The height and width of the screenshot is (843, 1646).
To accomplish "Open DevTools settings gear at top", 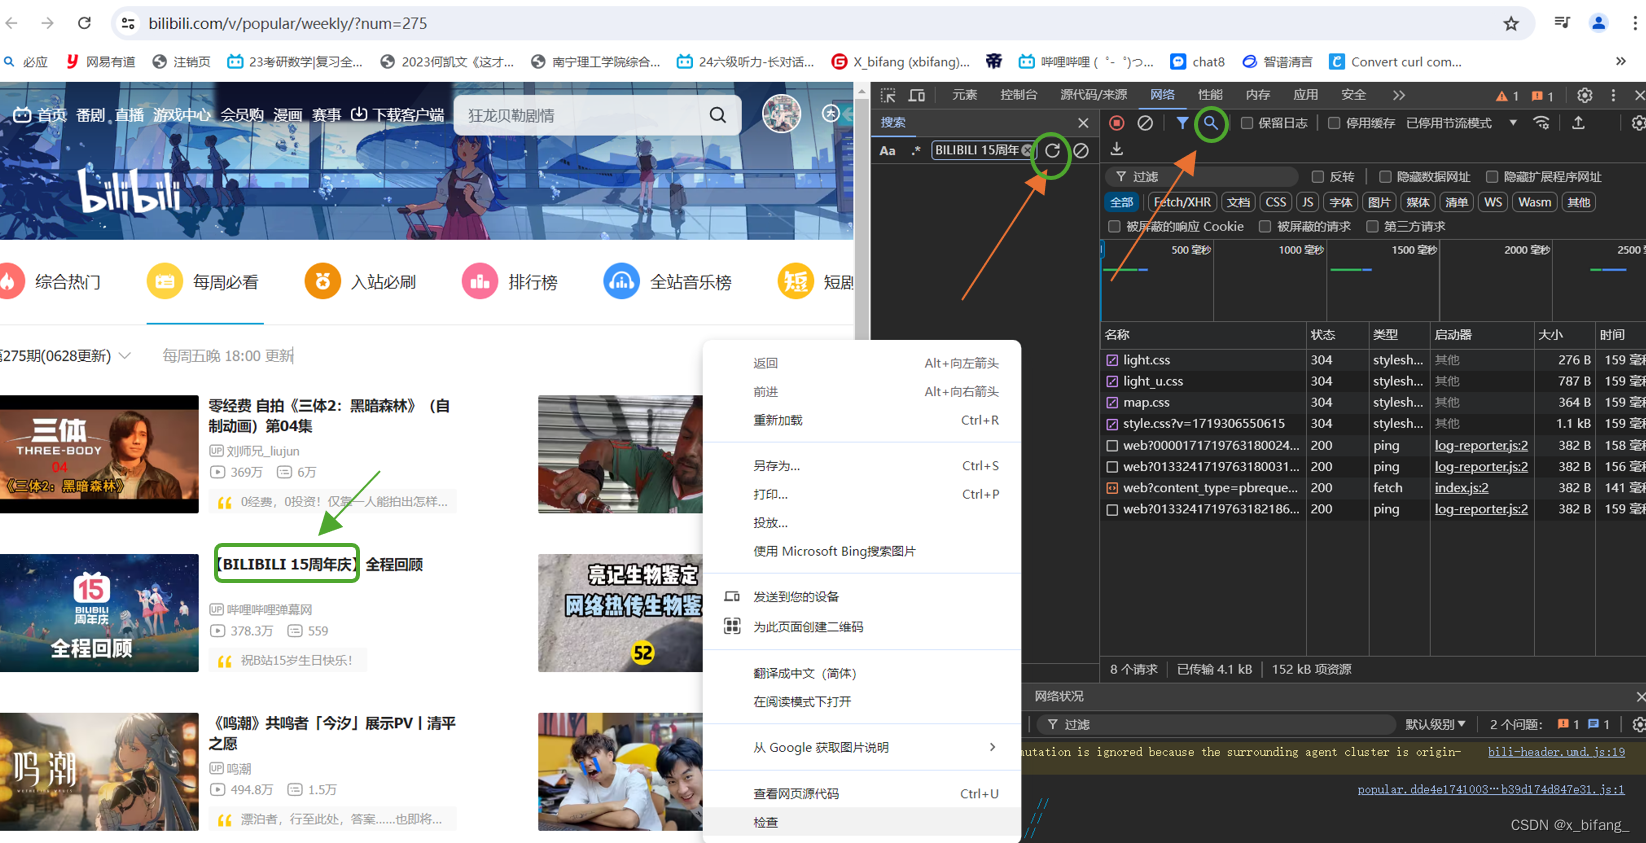I will [1584, 95].
